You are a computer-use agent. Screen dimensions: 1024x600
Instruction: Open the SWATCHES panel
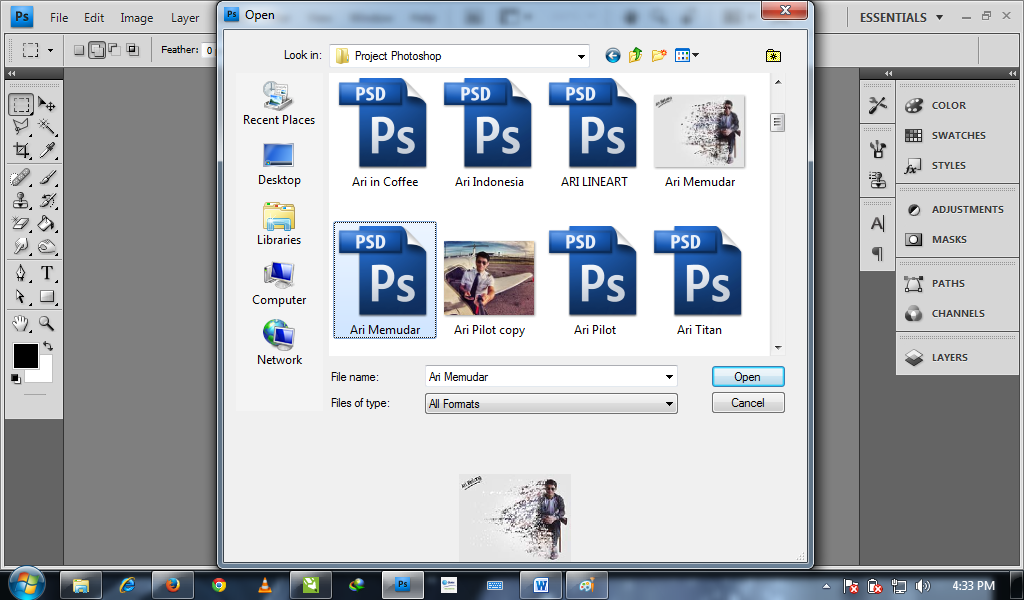pyautogui.click(x=957, y=135)
